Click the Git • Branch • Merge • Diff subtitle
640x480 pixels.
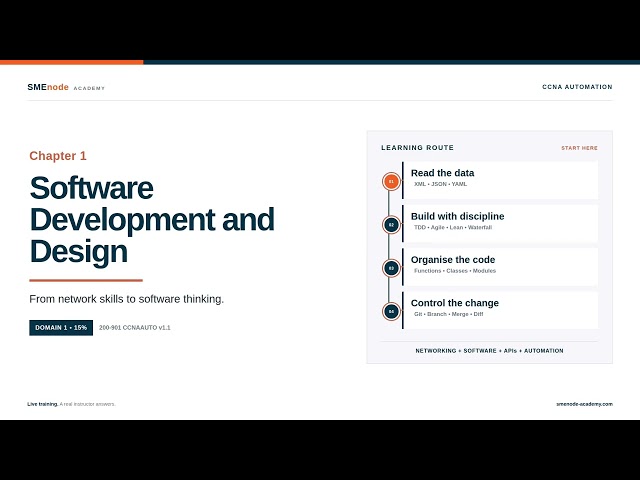point(449,314)
